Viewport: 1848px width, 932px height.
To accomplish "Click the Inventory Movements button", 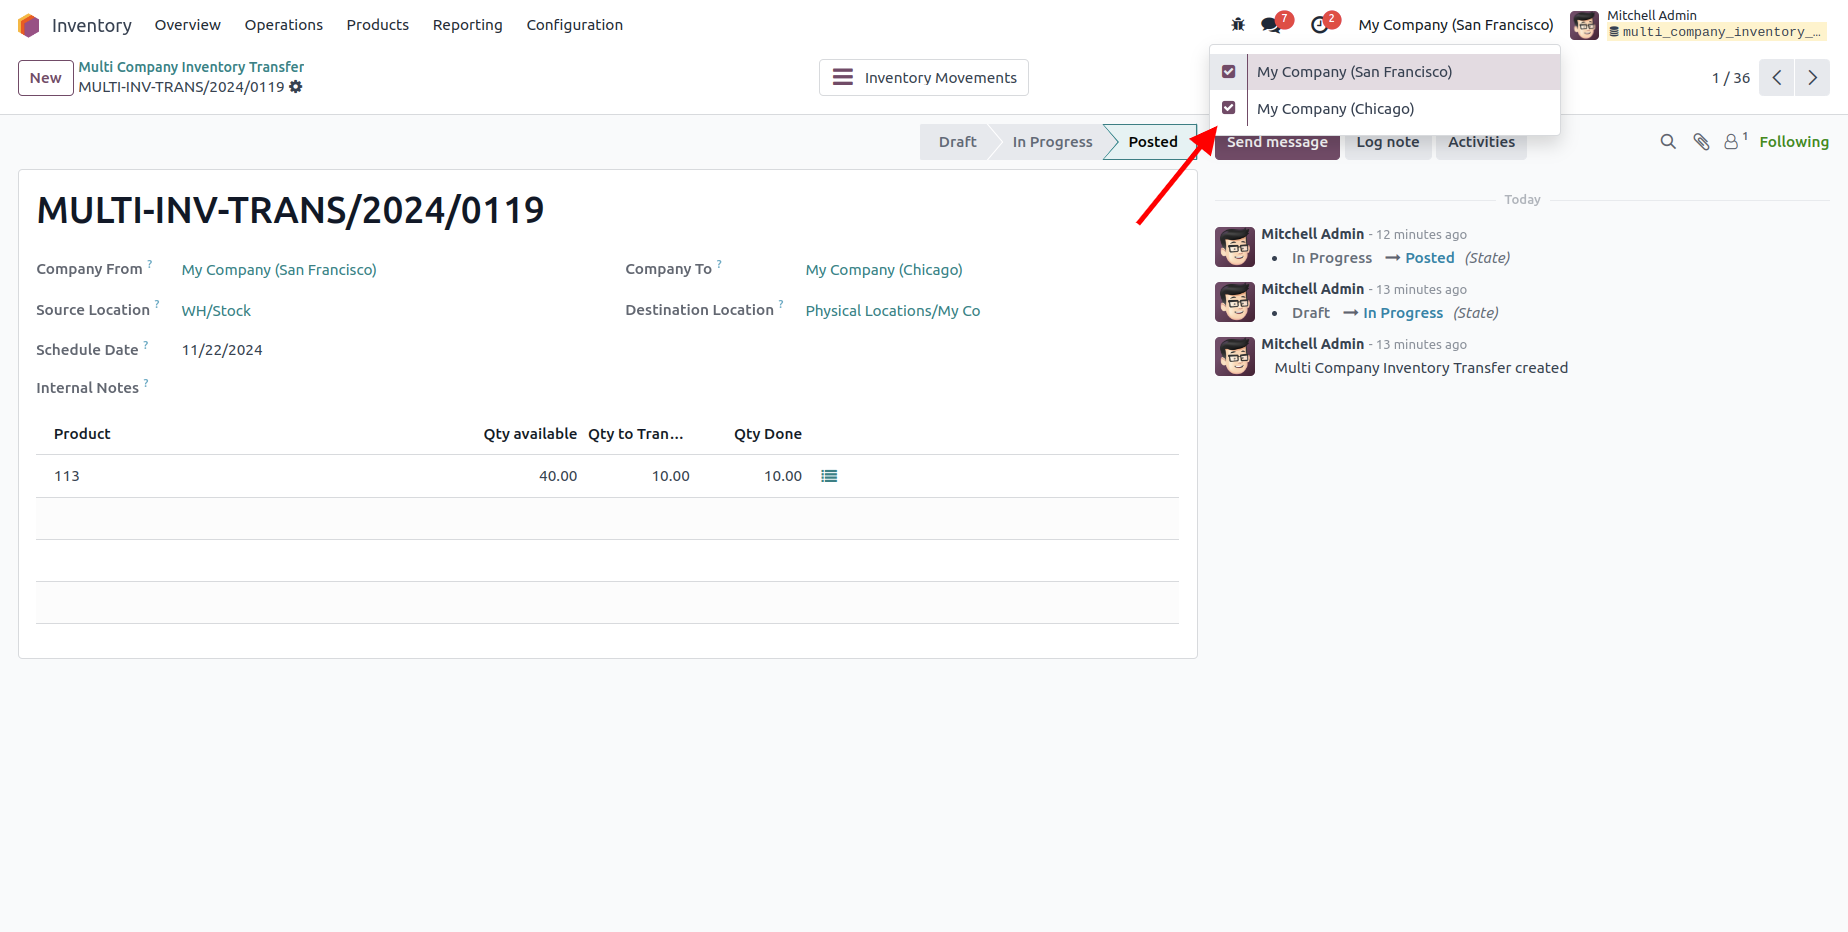I will point(923,78).
